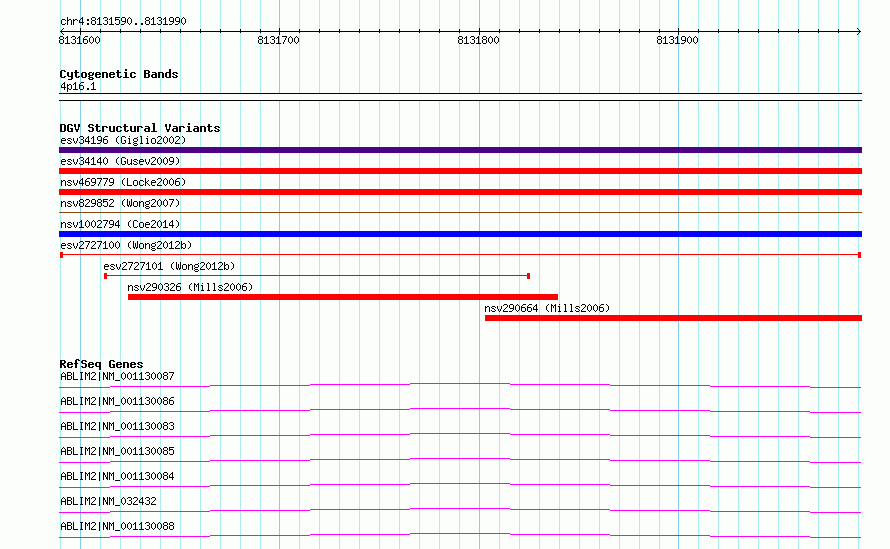The width and height of the screenshot is (890, 549).
Task: Click the magenta intron line under NM_001130088
Action: (x=460, y=535)
